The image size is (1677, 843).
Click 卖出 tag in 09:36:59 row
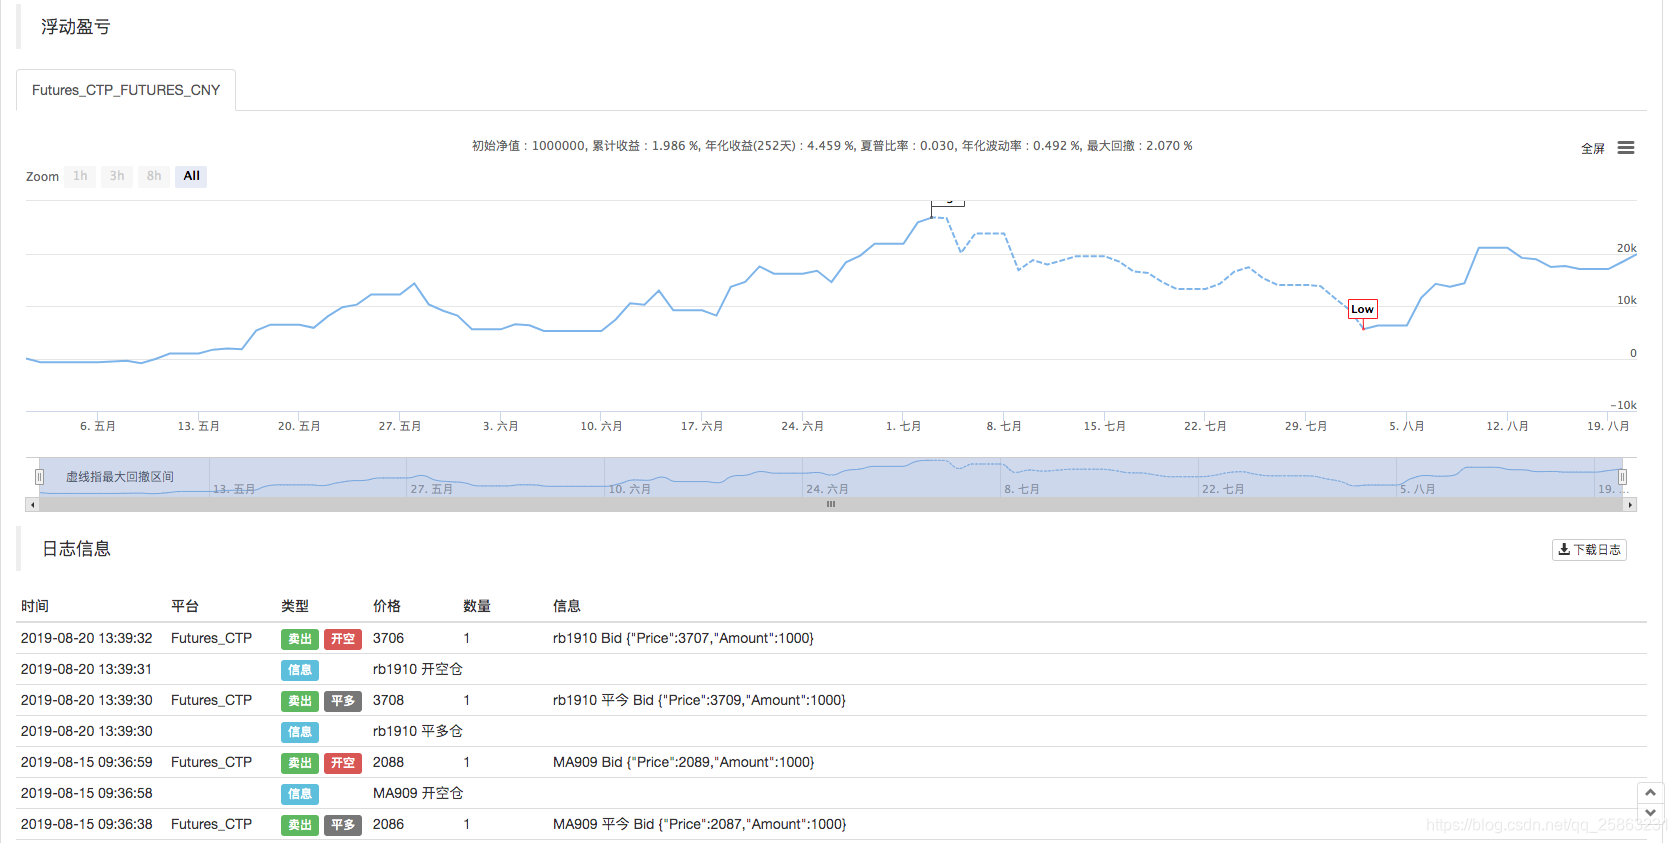pos(300,763)
